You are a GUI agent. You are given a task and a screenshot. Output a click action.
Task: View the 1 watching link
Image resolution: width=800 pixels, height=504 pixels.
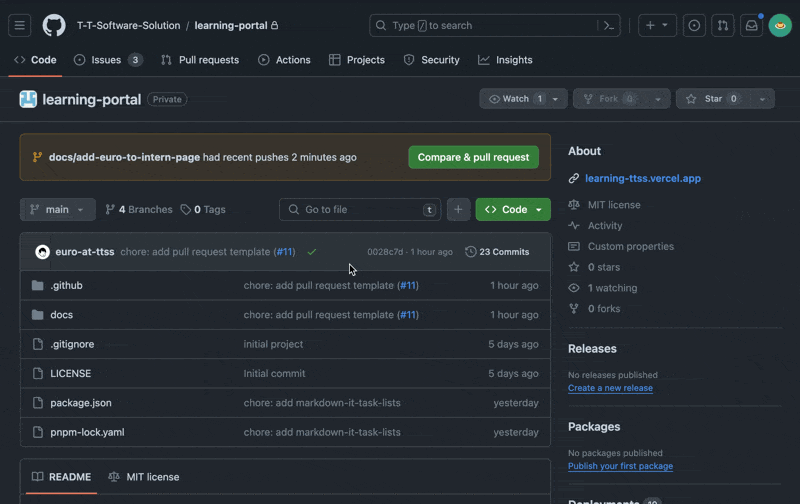(x=612, y=288)
